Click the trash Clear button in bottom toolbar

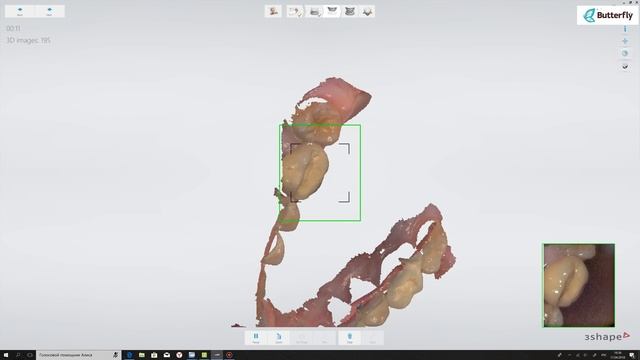click(x=349, y=338)
